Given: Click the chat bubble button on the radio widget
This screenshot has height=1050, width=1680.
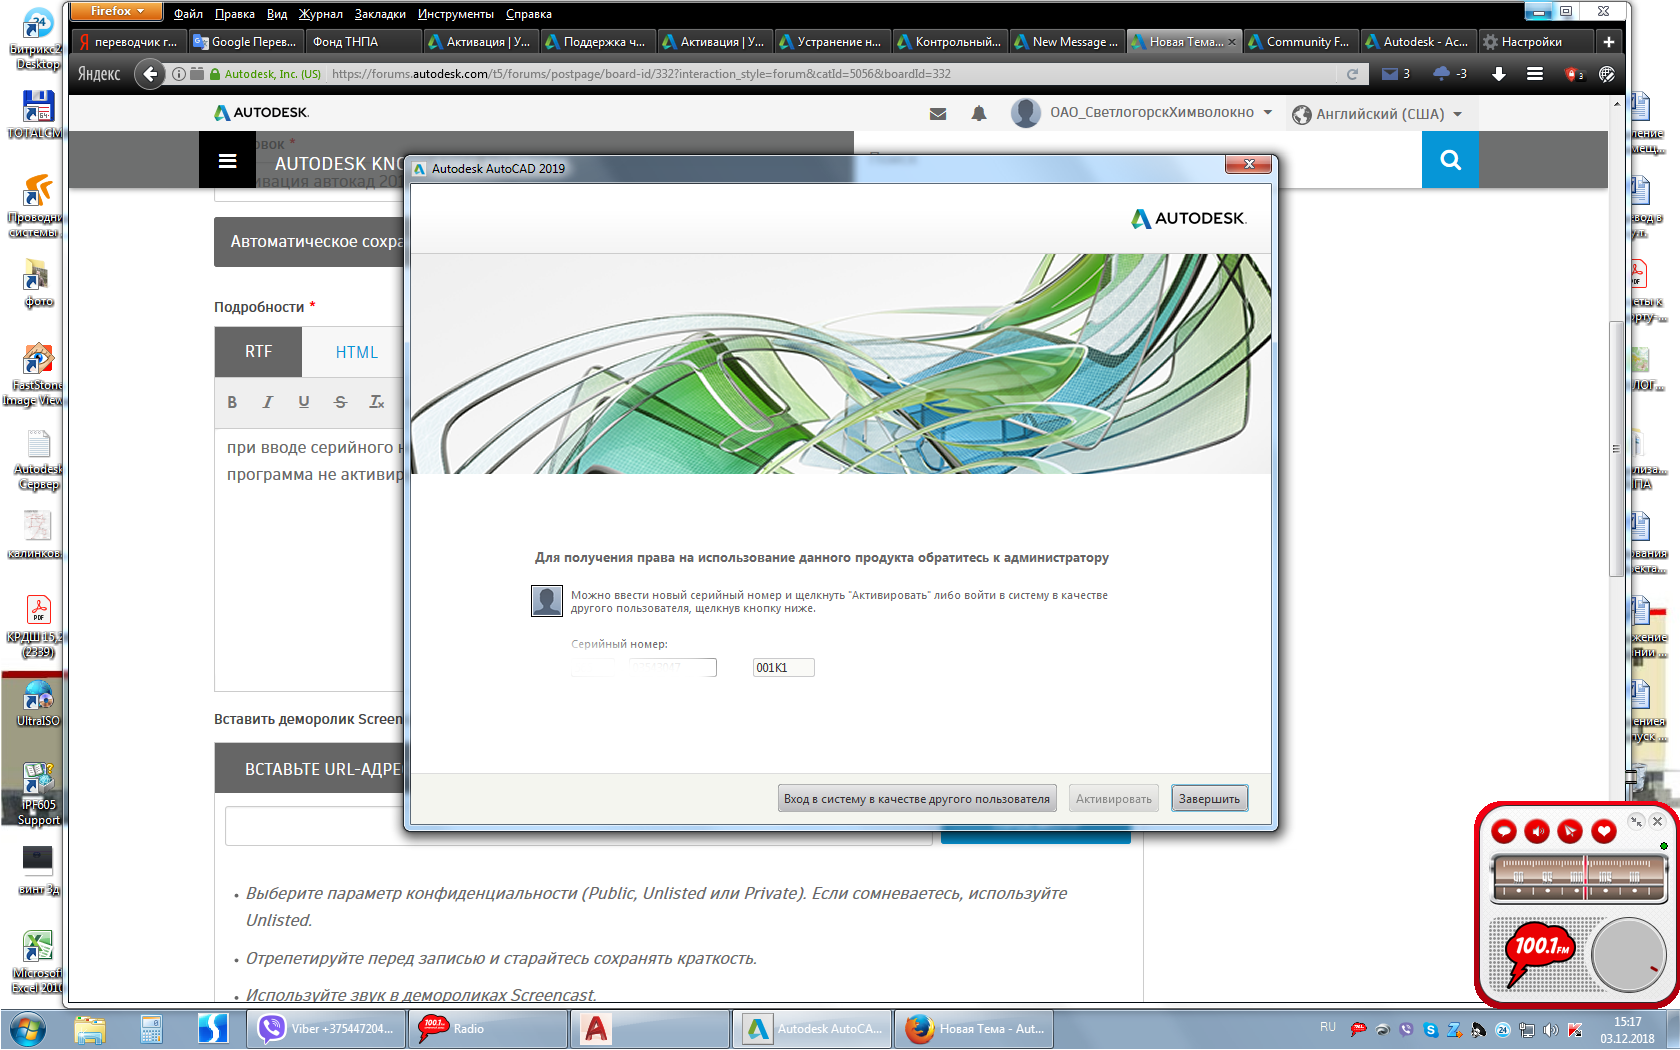Looking at the screenshot, I should tap(1504, 831).
